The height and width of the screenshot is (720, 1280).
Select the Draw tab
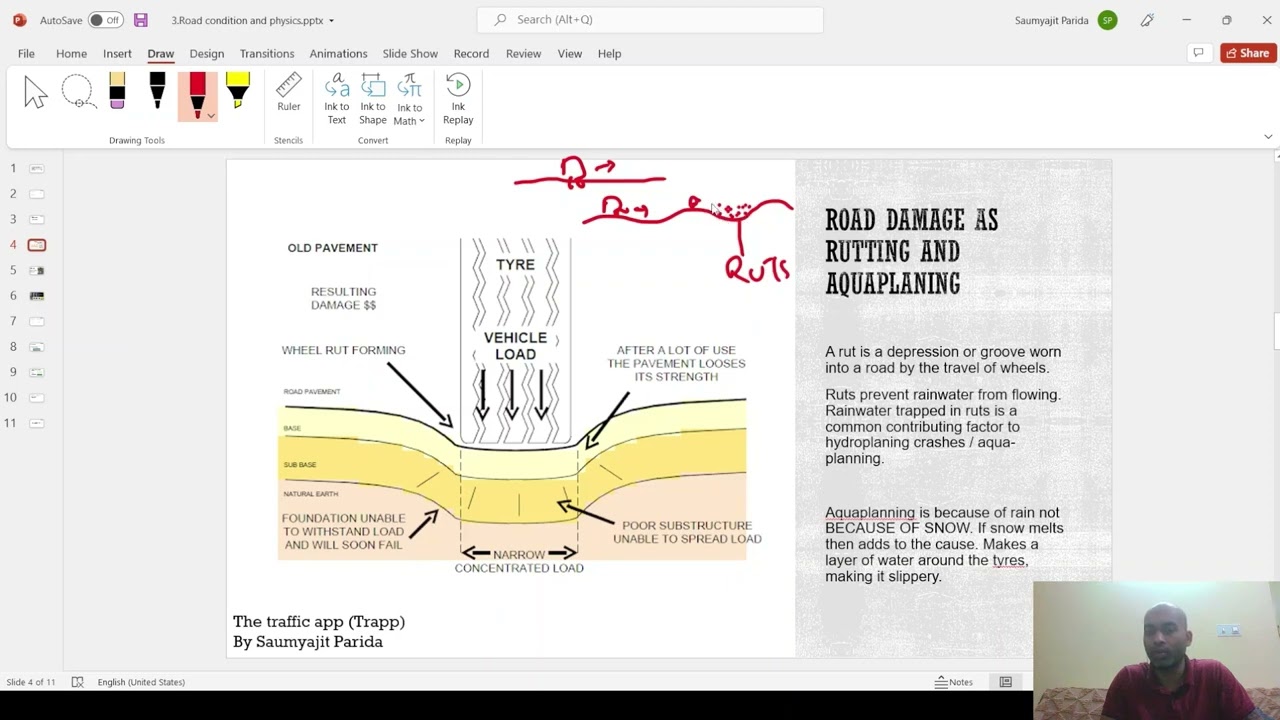[160, 53]
